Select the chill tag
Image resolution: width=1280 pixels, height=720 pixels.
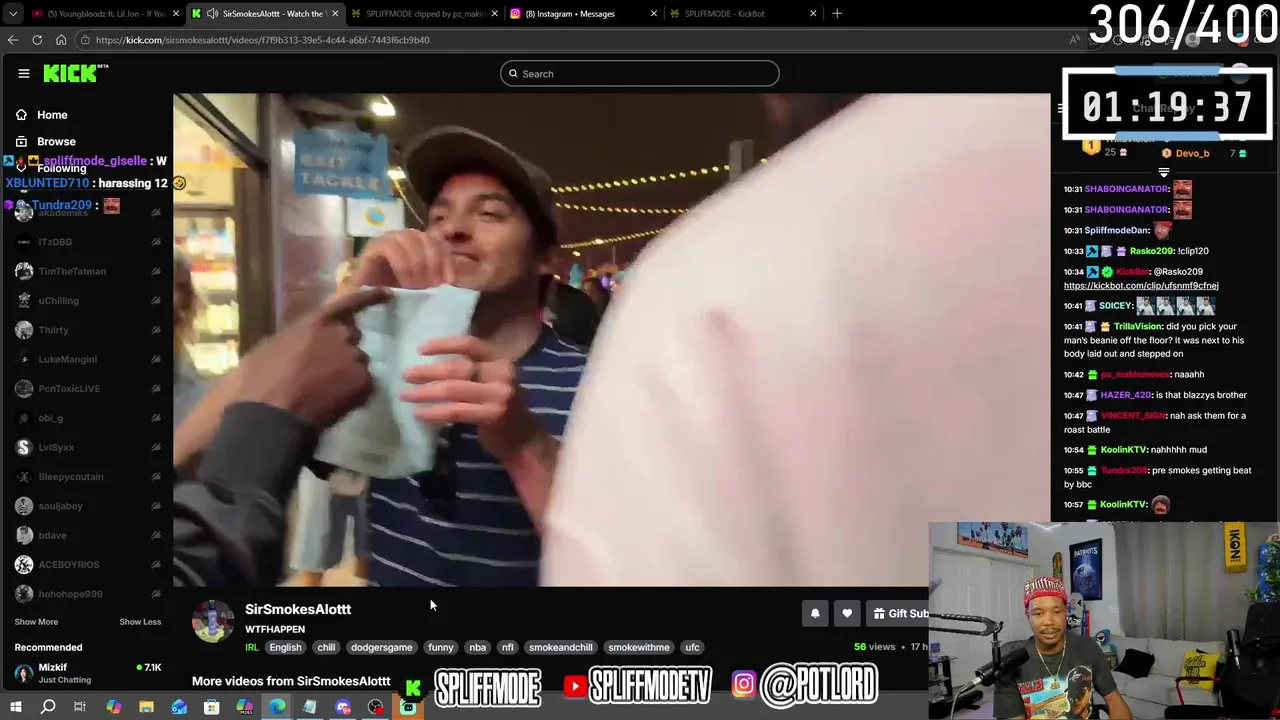click(326, 647)
